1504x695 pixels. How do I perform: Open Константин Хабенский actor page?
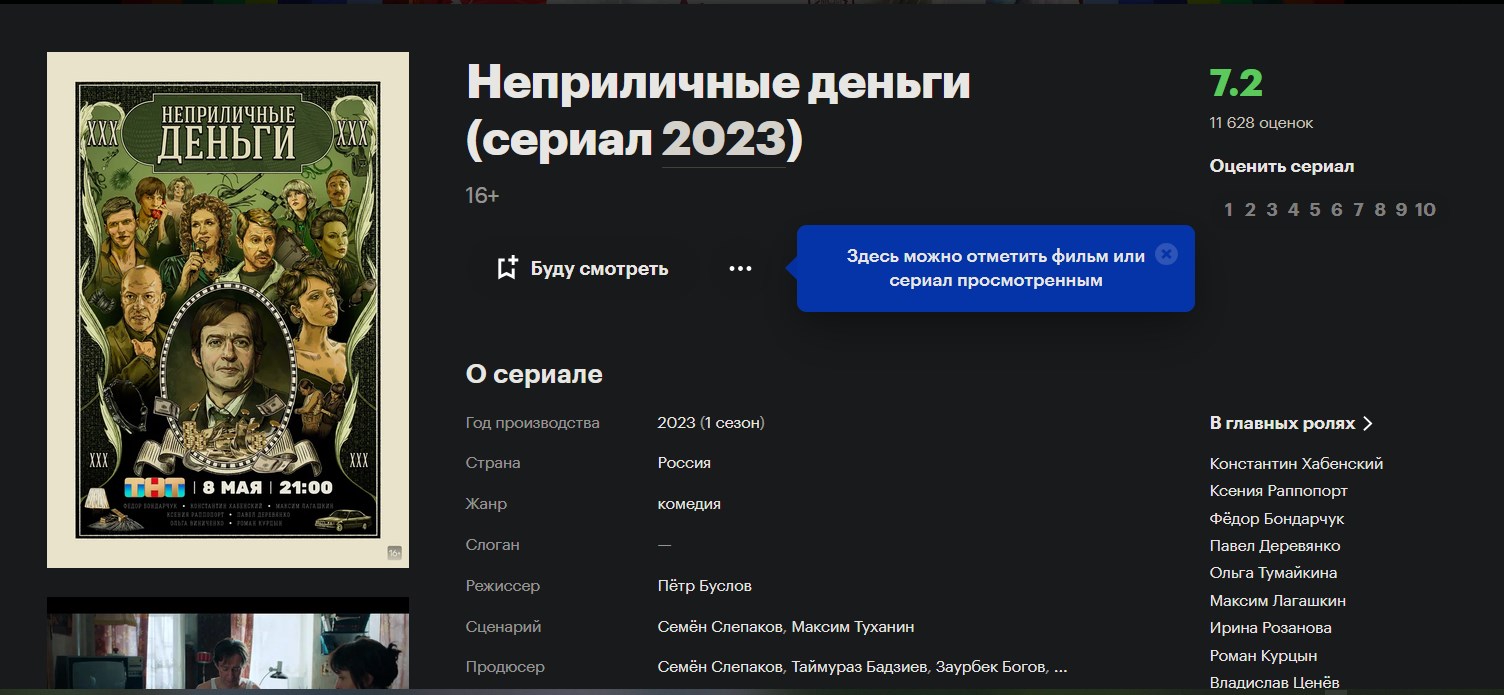tap(1296, 464)
